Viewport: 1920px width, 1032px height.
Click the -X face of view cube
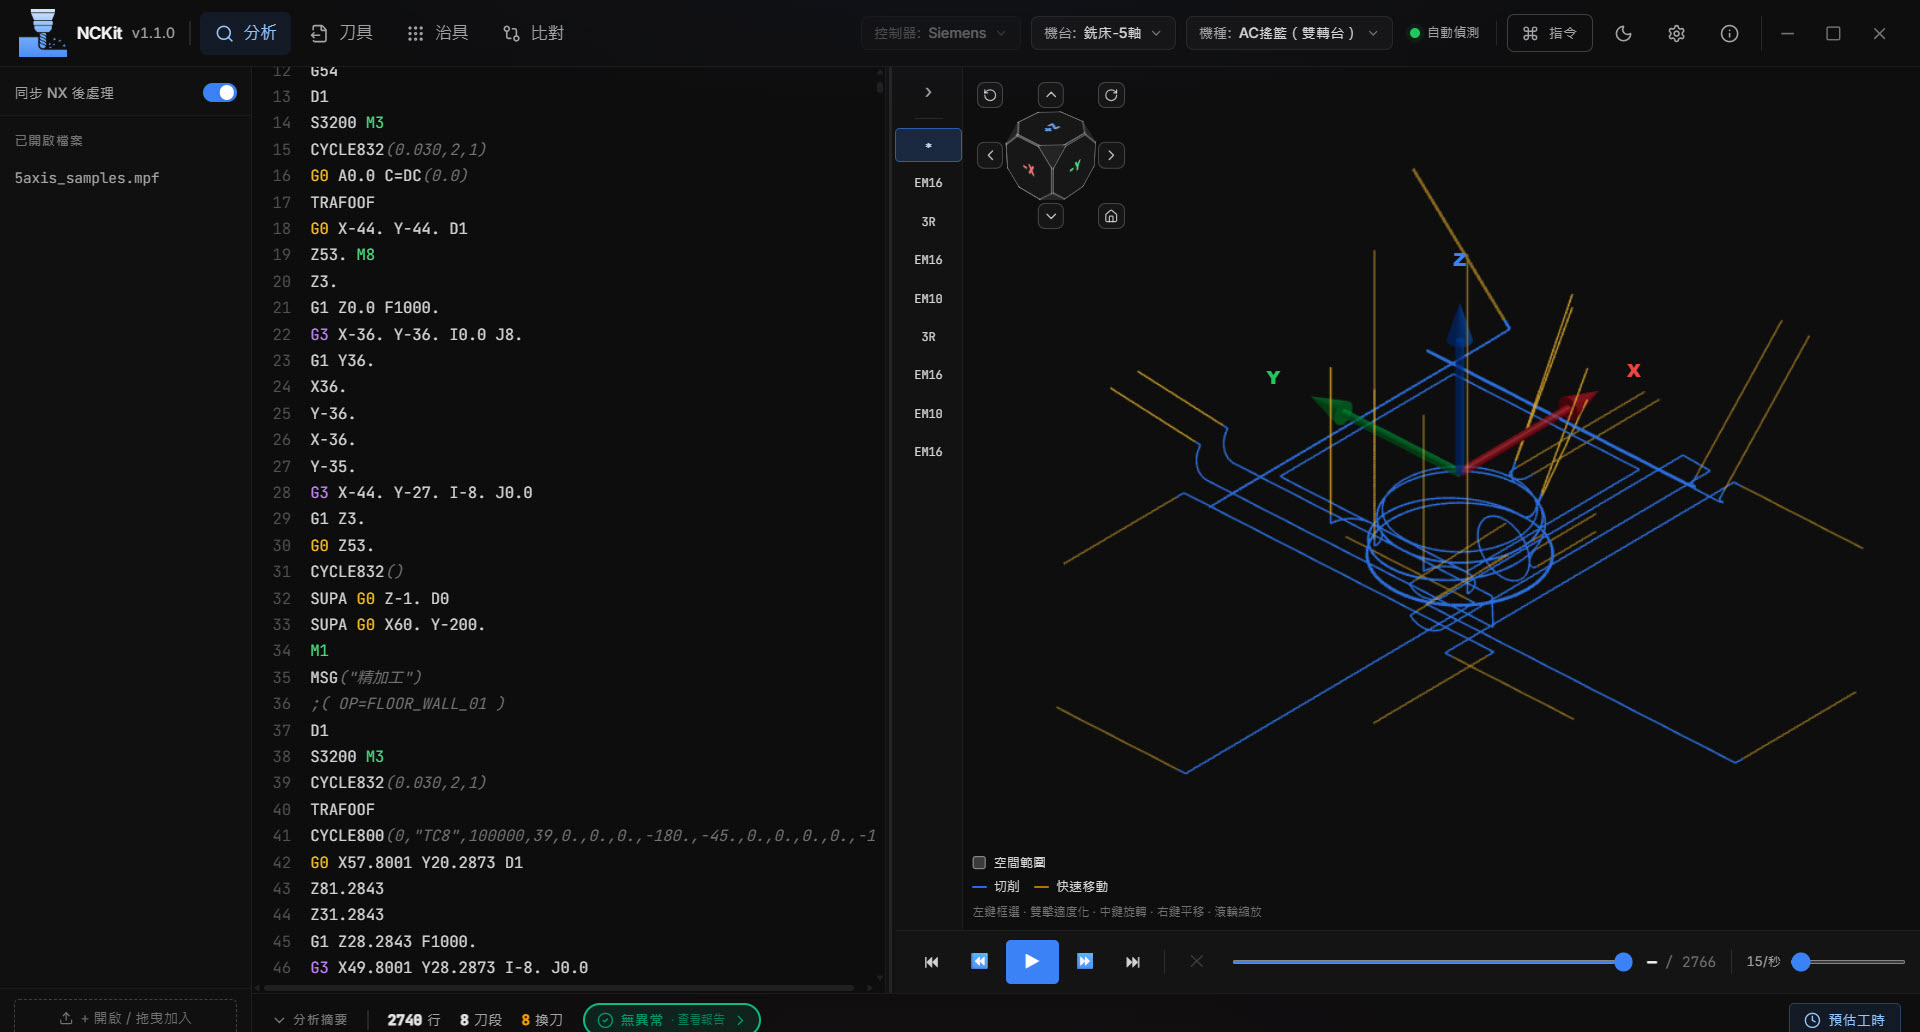tap(1029, 170)
